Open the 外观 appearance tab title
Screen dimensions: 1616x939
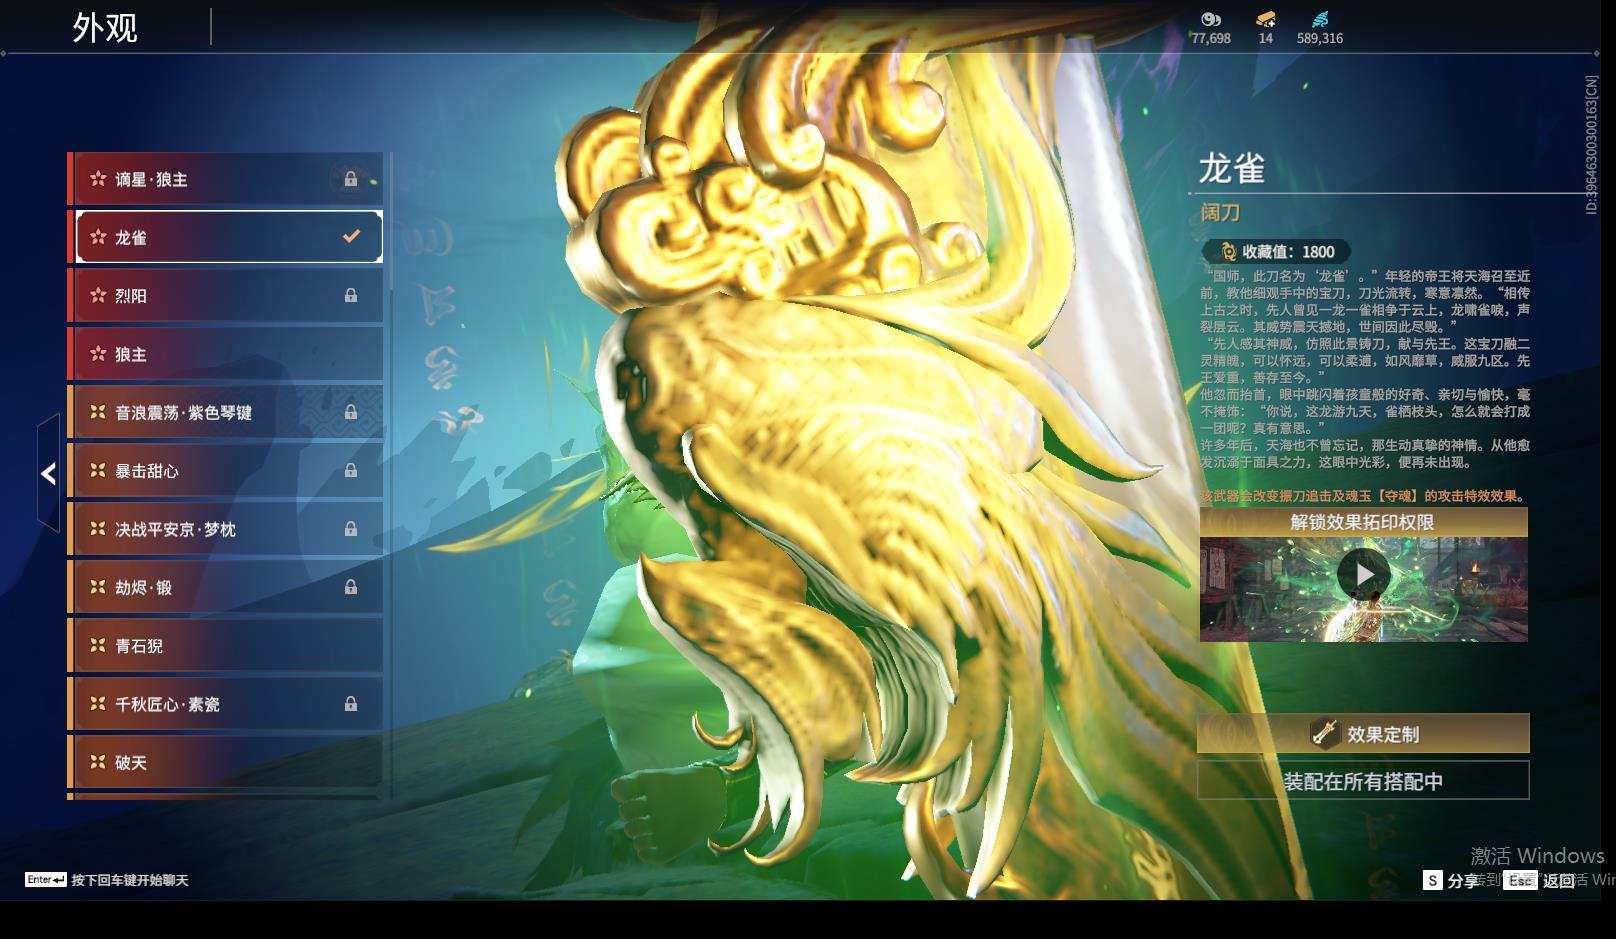coord(103,27)
